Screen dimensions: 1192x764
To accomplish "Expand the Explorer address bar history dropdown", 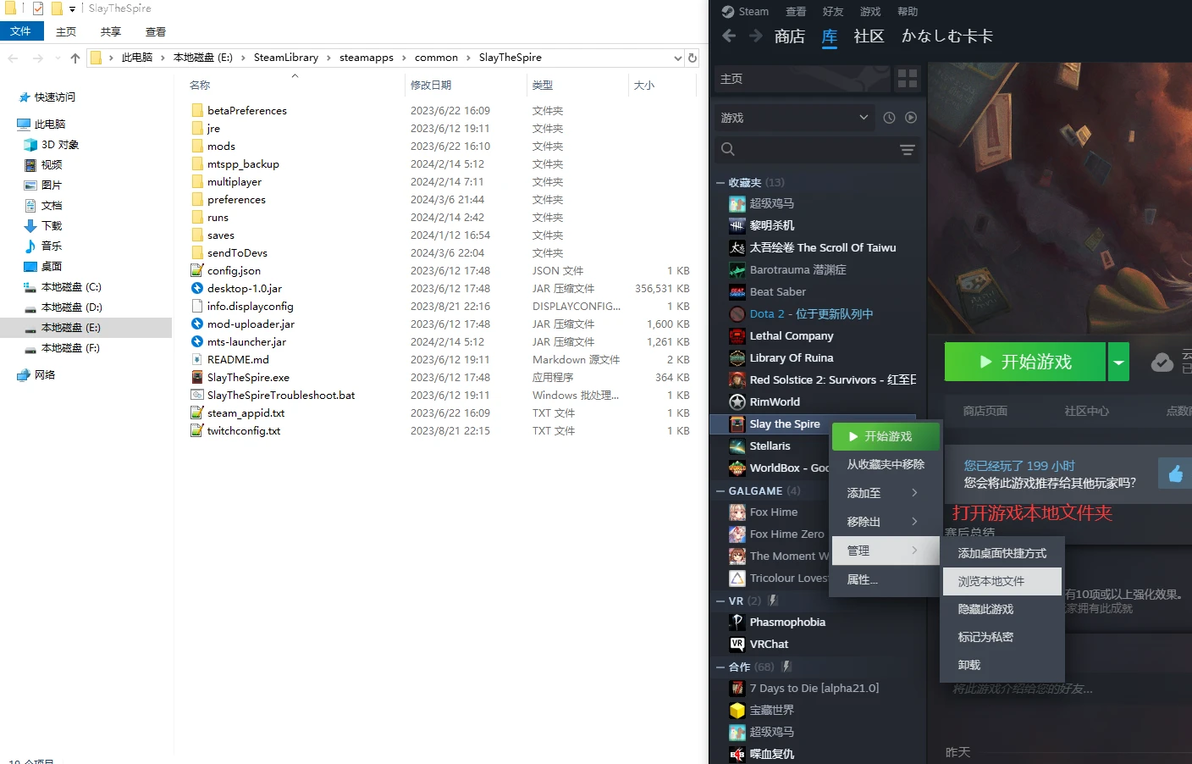I will tap(677, 58).
